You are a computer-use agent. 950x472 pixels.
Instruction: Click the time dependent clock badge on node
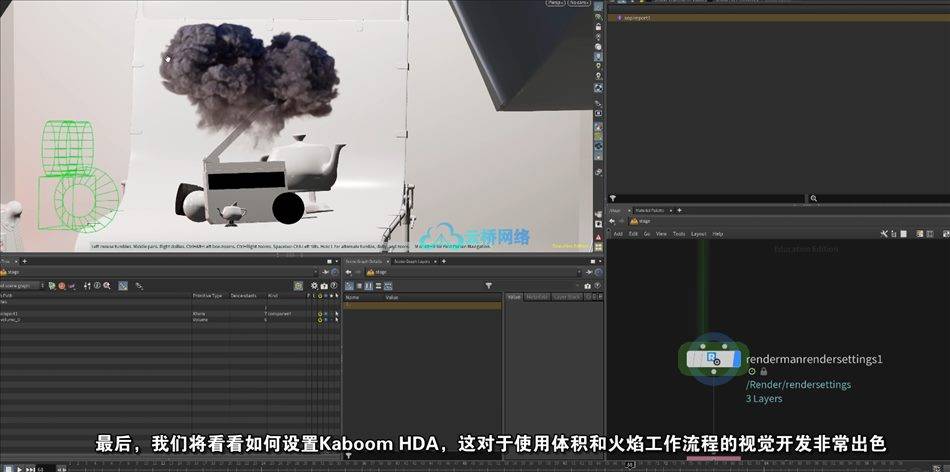[x=752, y=371]
